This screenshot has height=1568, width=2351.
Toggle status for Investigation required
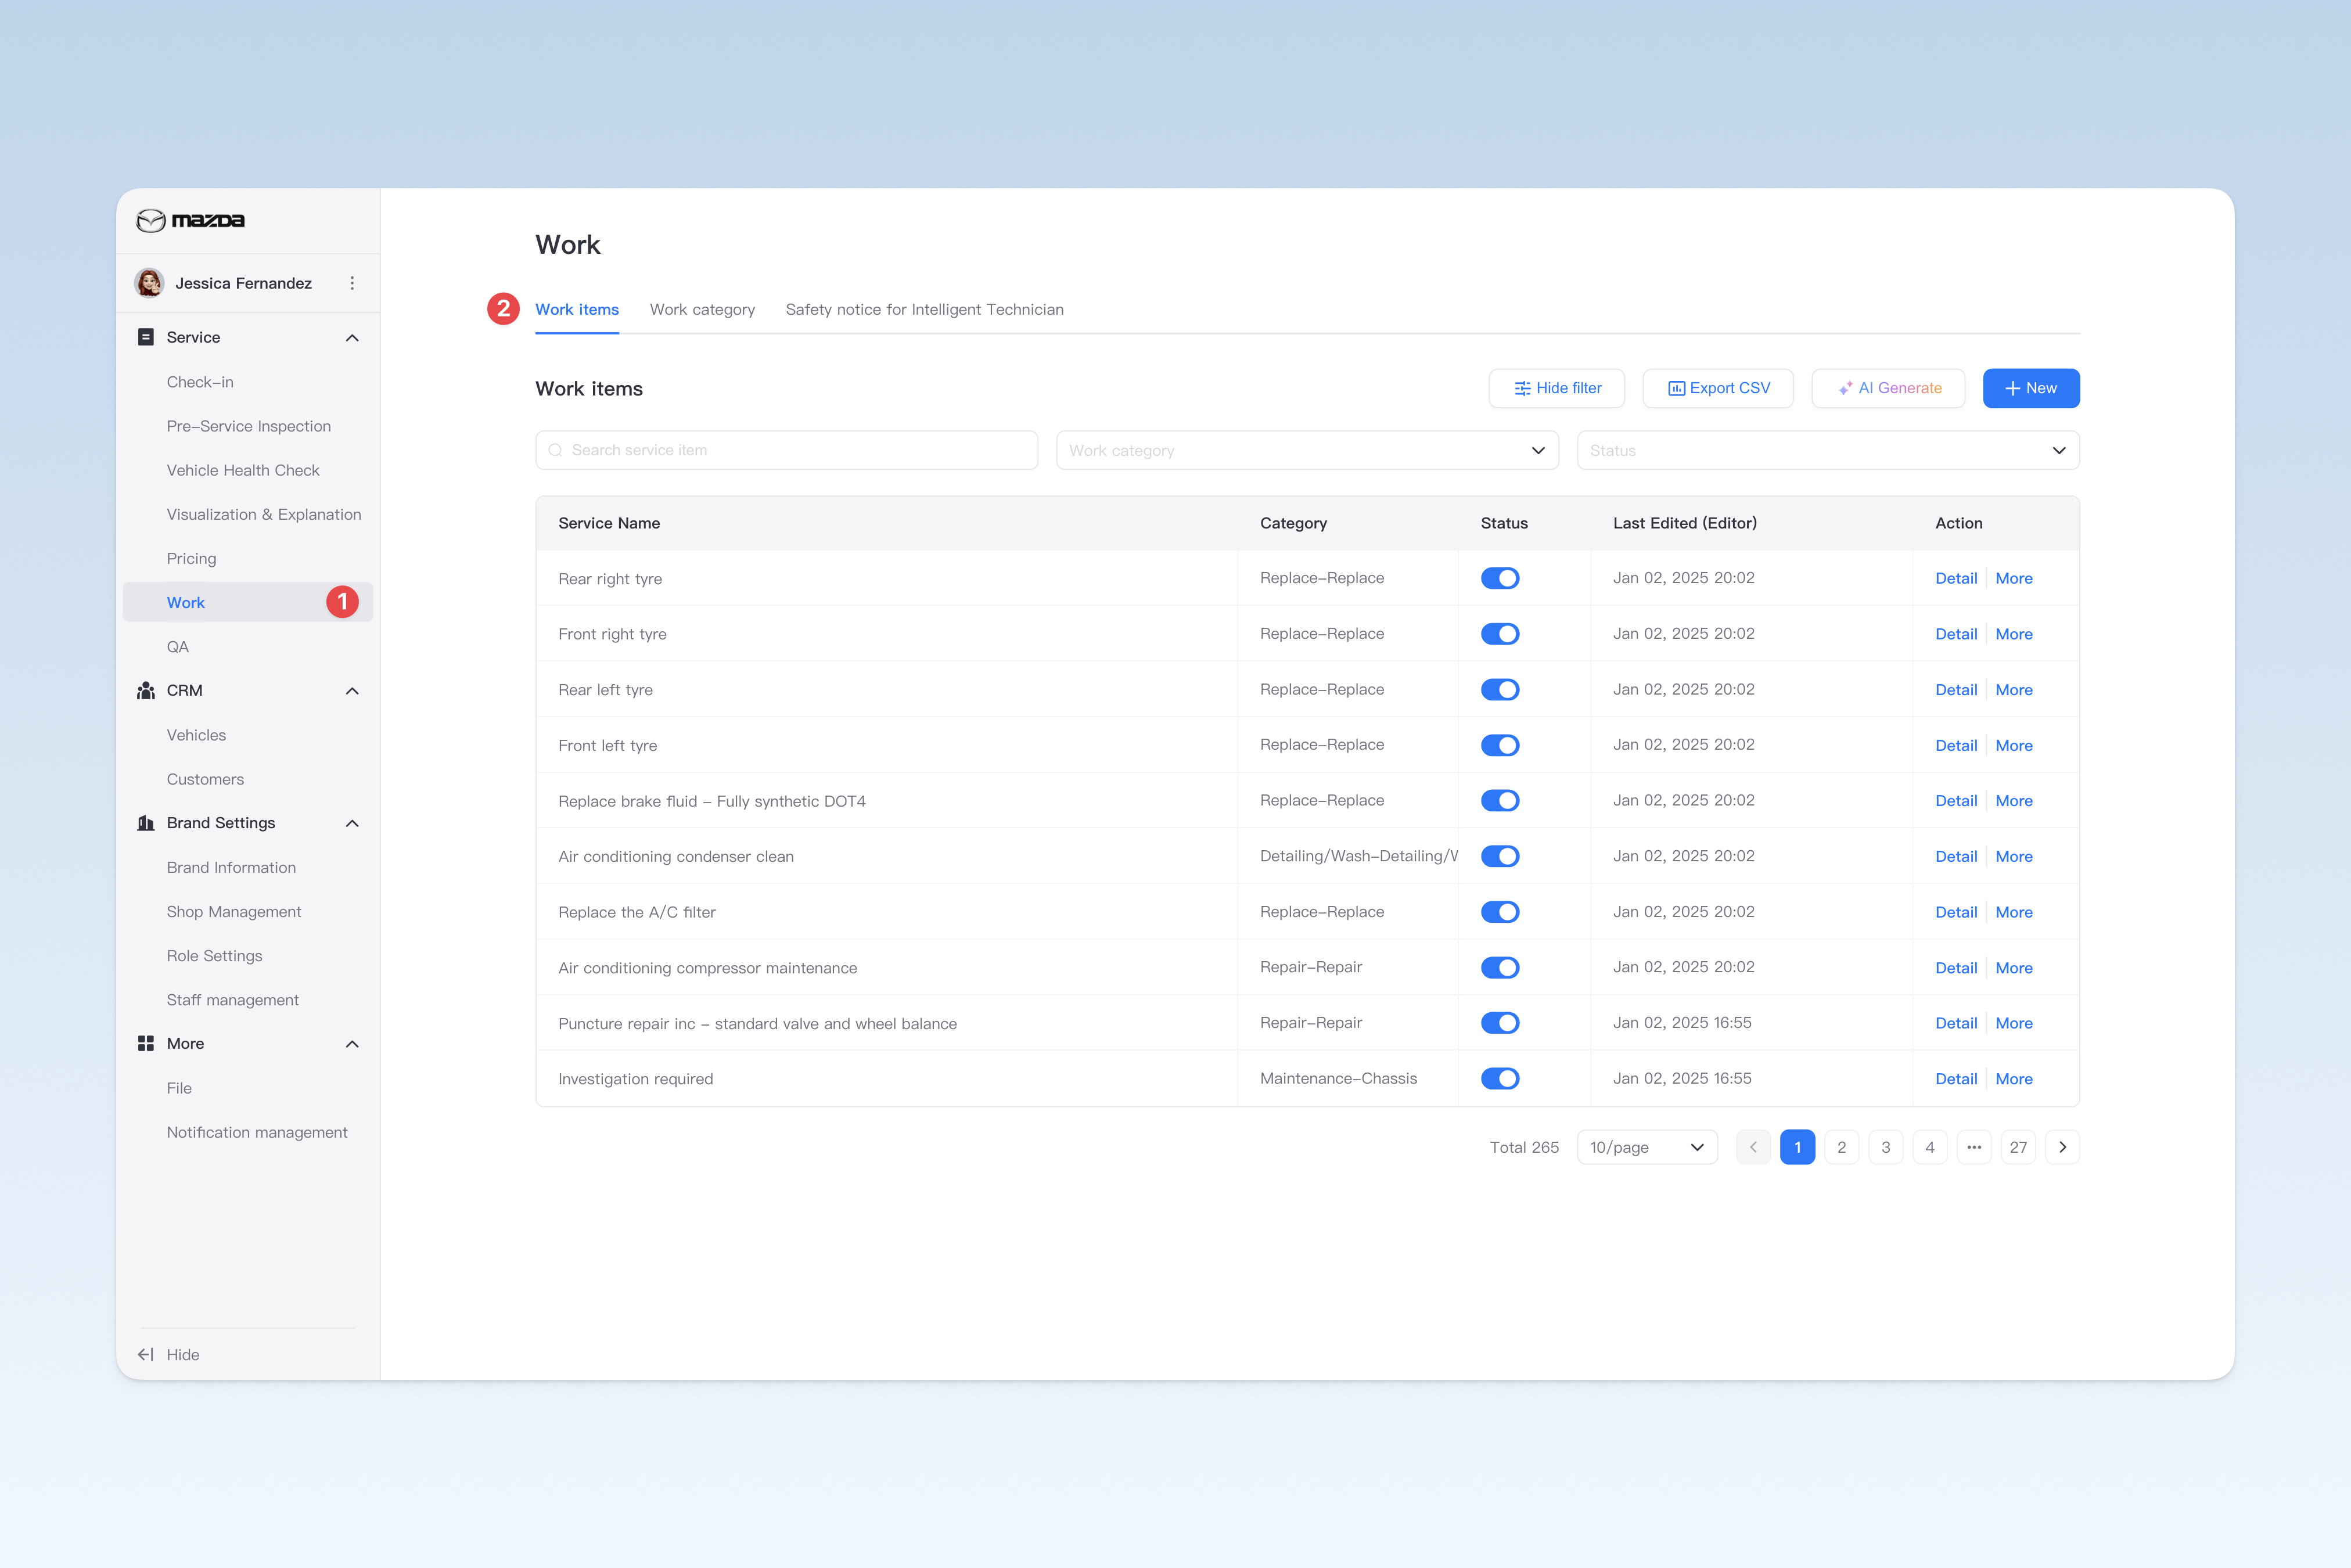click(1500, 1078)
